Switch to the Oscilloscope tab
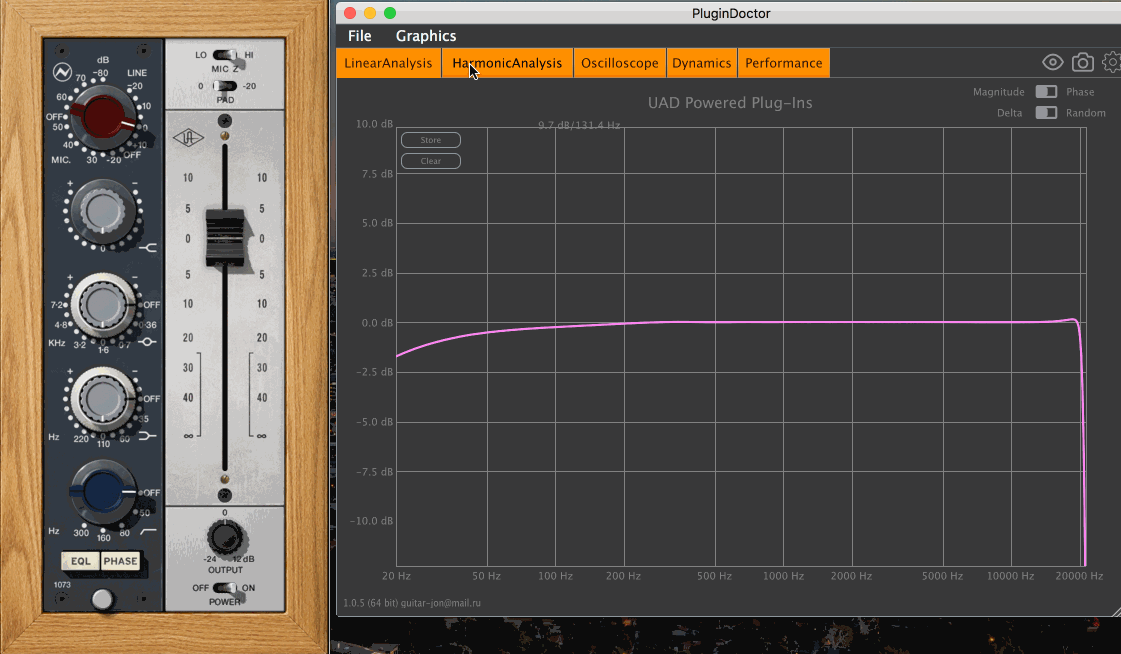 coord(620,63)
